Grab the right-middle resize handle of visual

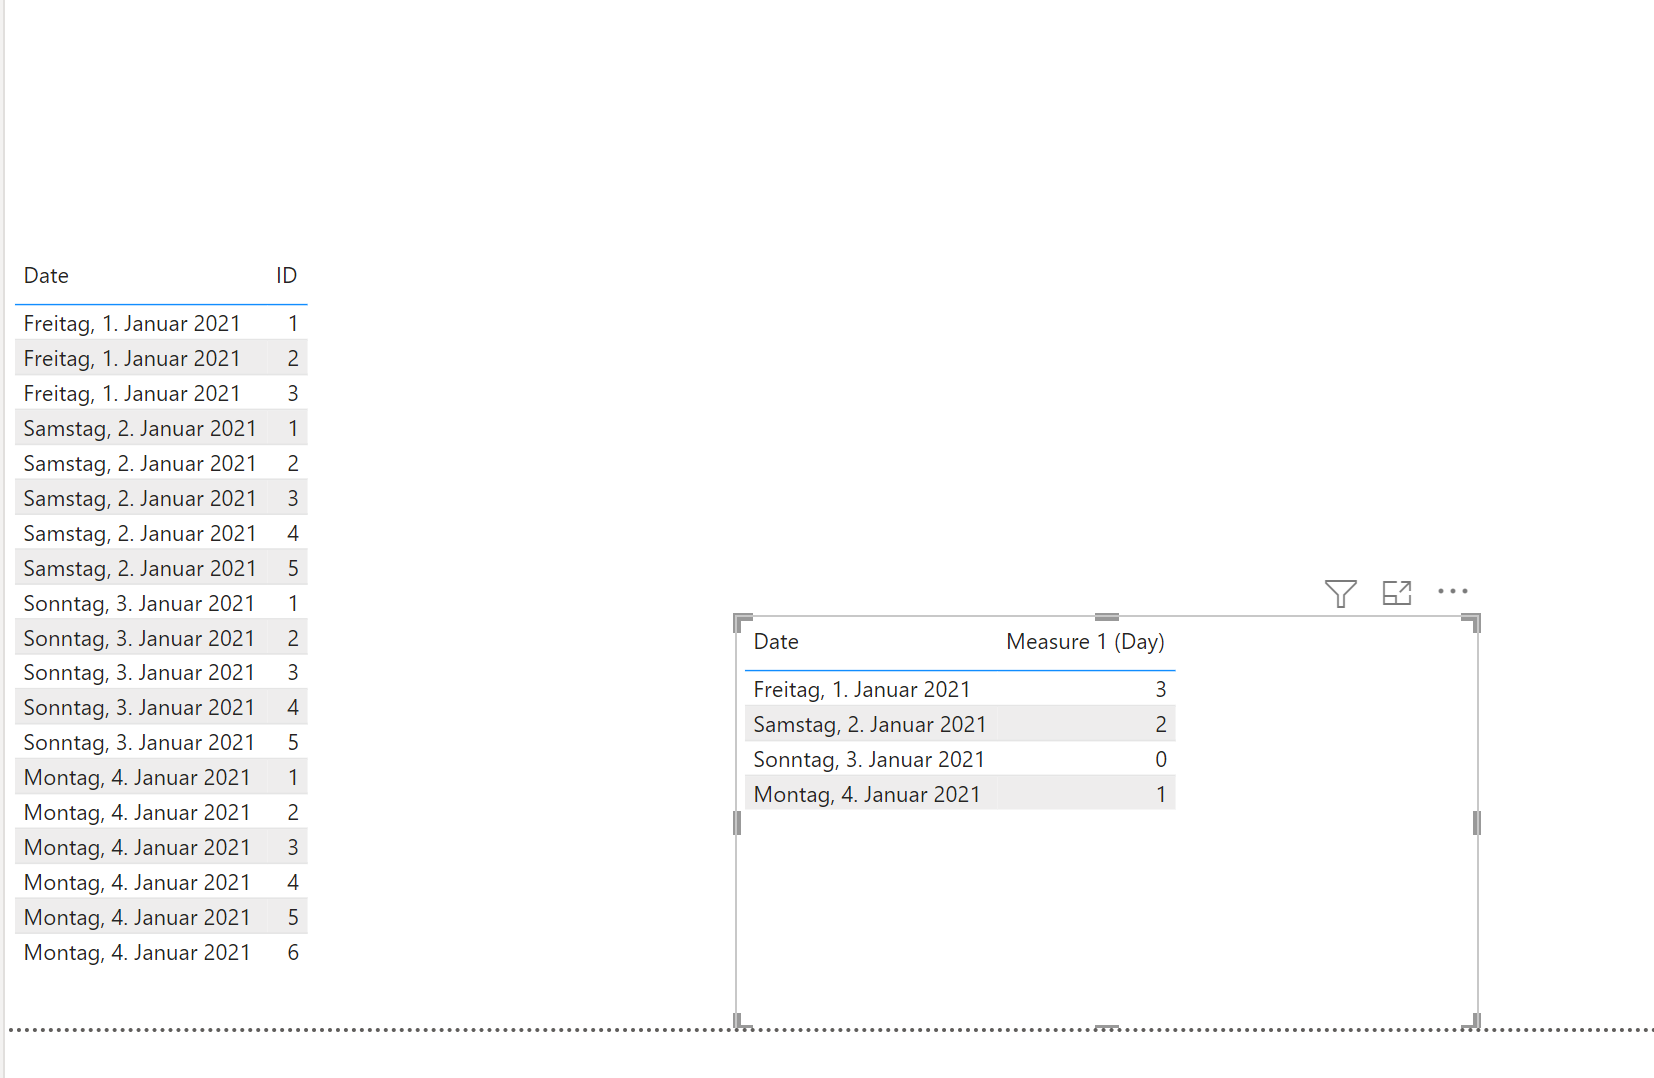click(1477, 823)
